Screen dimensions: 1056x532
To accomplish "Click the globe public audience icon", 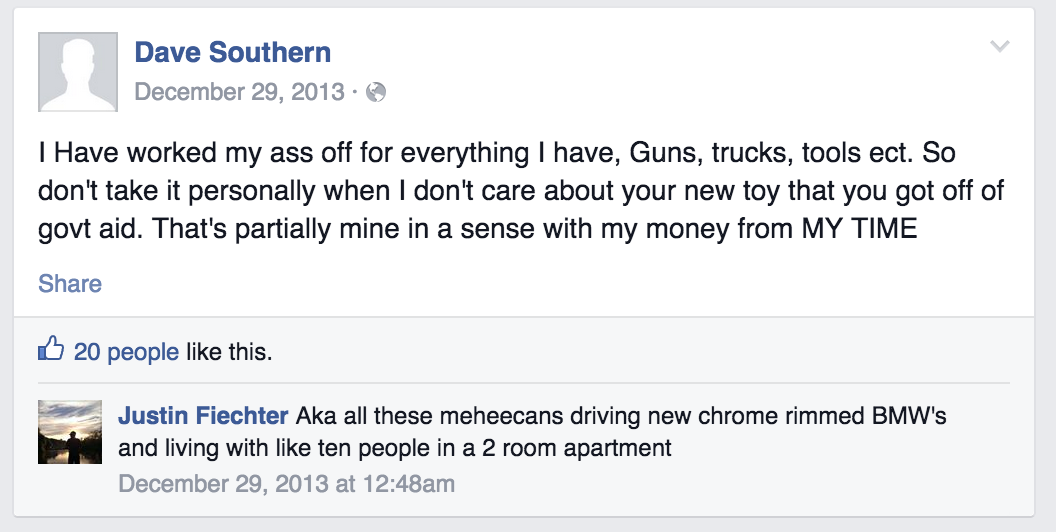I will pos(376,93).
